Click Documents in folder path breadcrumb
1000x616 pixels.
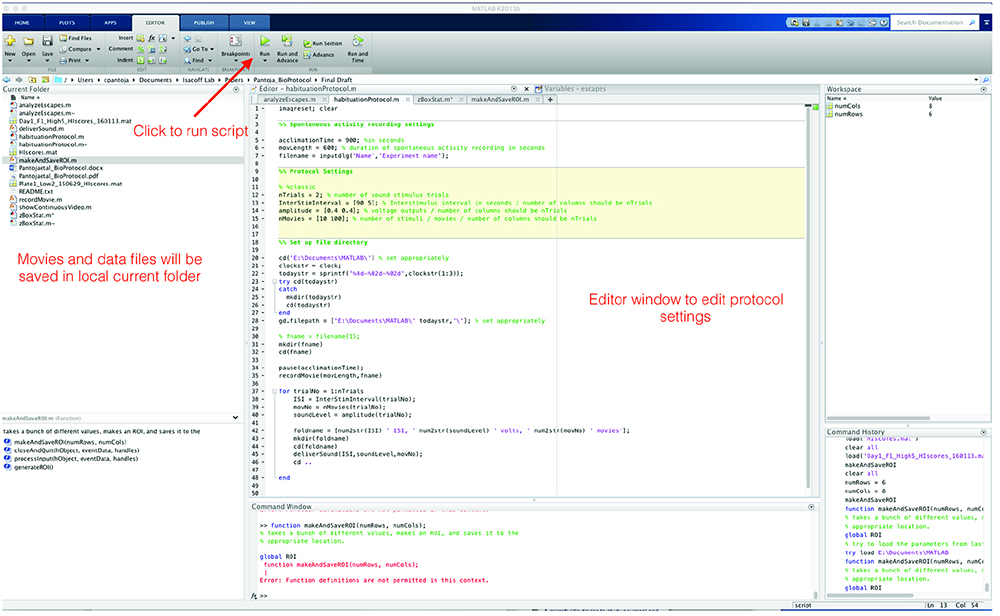pyautogui.click(x=155, y=80)
